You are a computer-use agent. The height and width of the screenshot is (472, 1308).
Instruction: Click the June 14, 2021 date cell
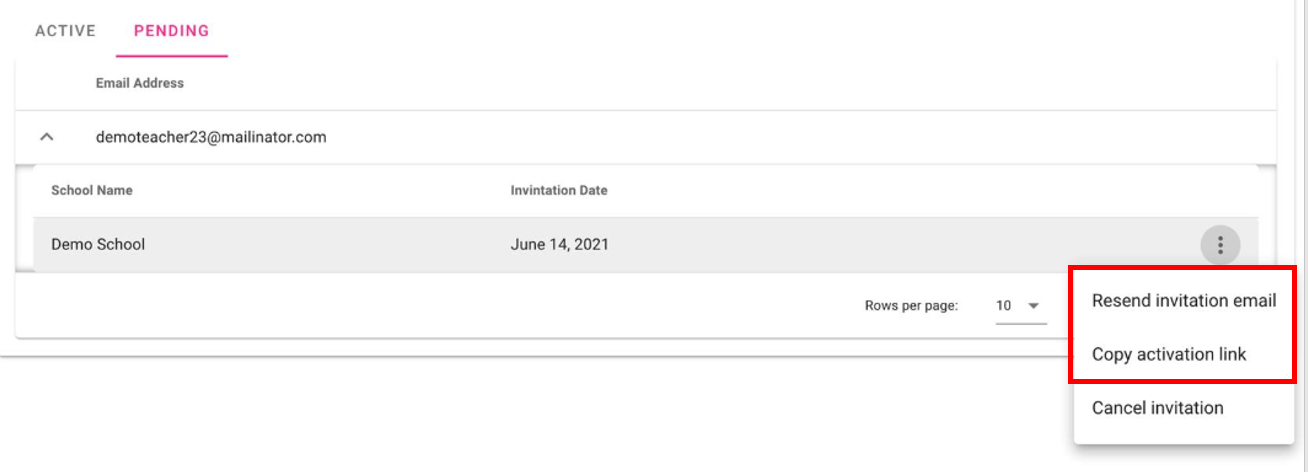point(559,244)
